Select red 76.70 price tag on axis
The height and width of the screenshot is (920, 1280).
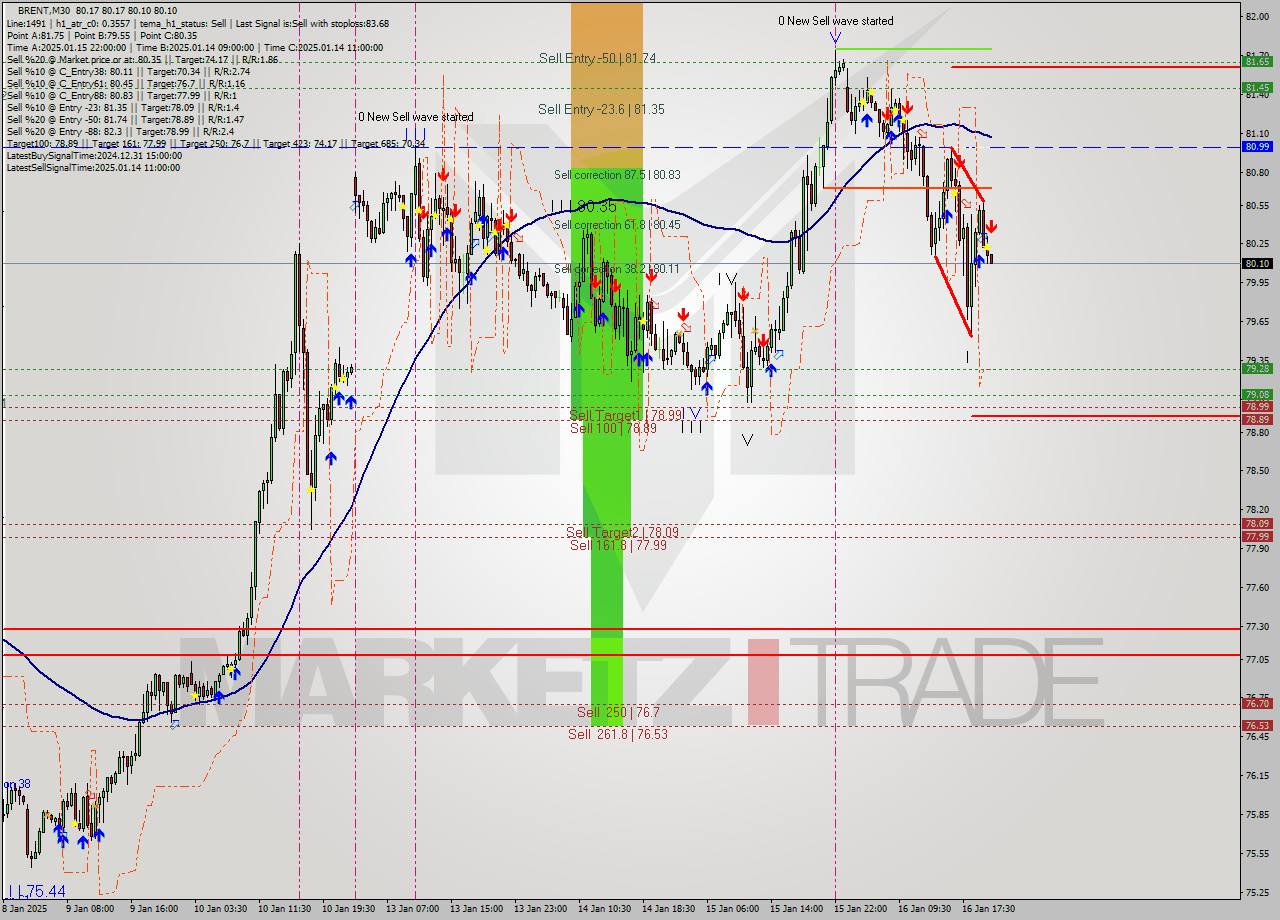coord(1256,704)
